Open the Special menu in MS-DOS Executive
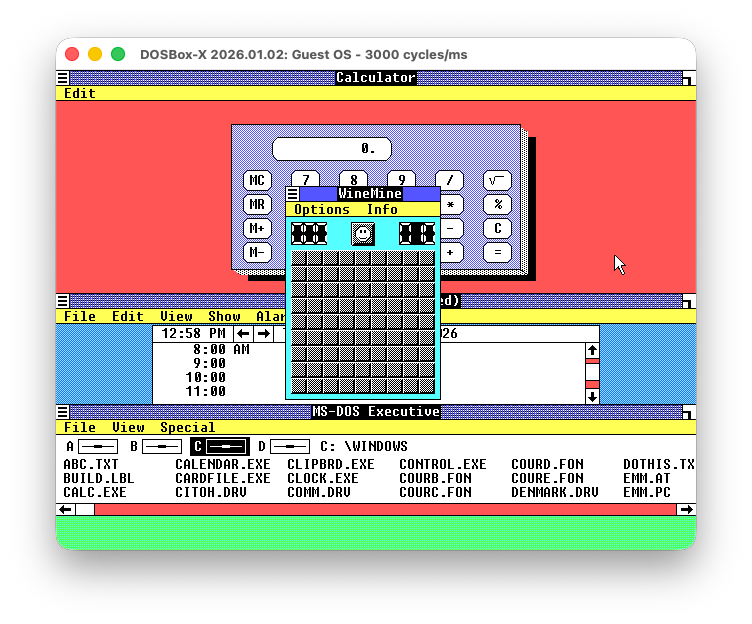The height and width of the screenshot is (624, 752). [x=187, y=427]
